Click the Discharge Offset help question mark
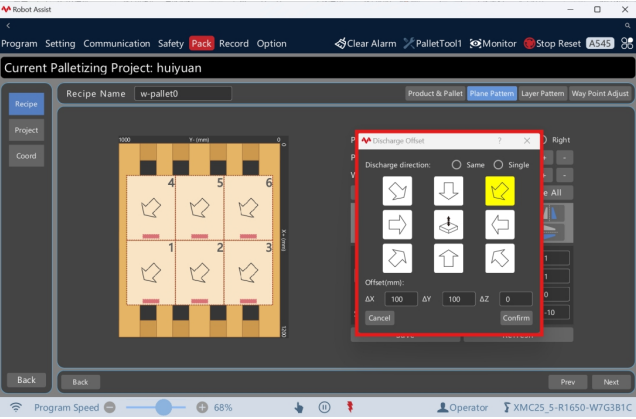 point(499,141)
